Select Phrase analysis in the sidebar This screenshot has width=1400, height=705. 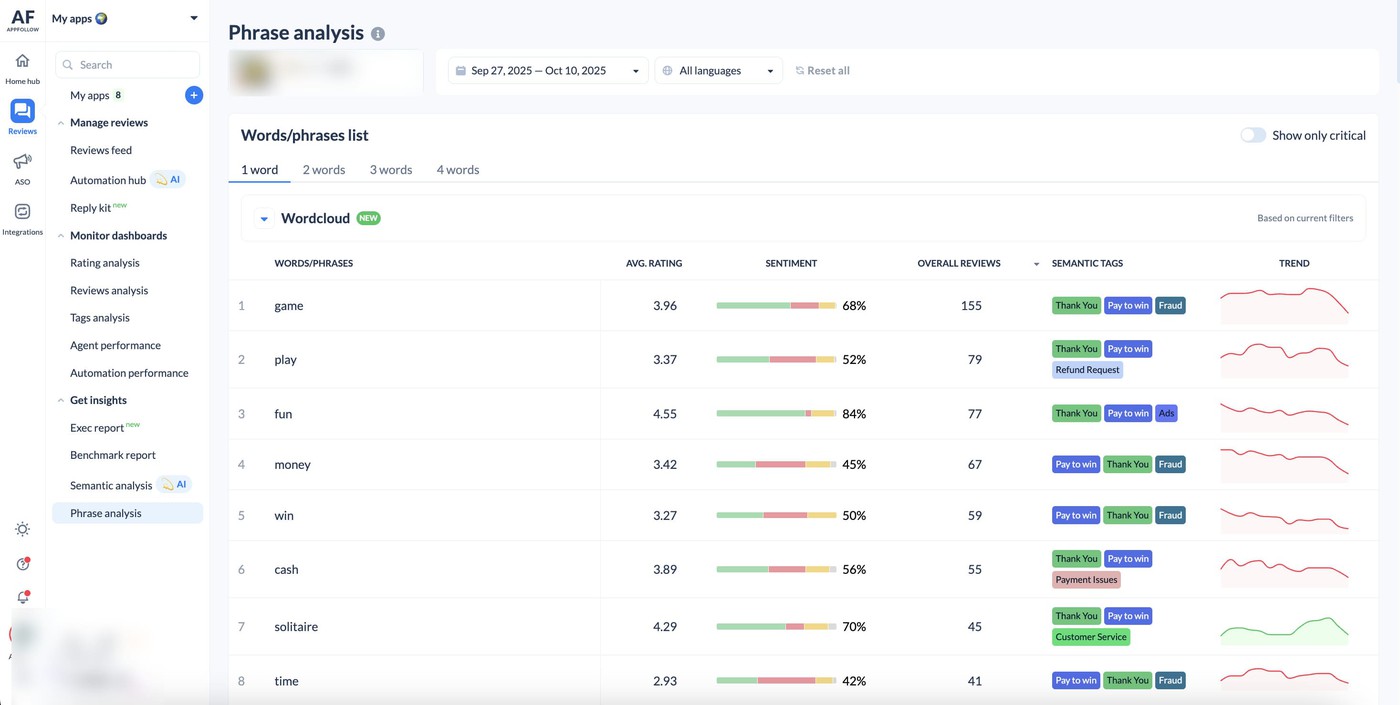[x=127, y=513]
